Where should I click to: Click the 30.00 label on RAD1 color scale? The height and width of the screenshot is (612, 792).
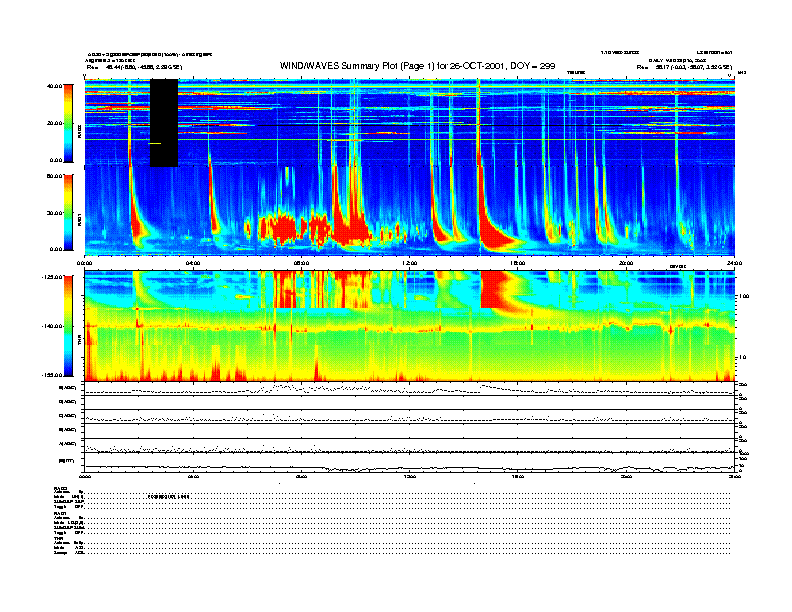point(54,213)
